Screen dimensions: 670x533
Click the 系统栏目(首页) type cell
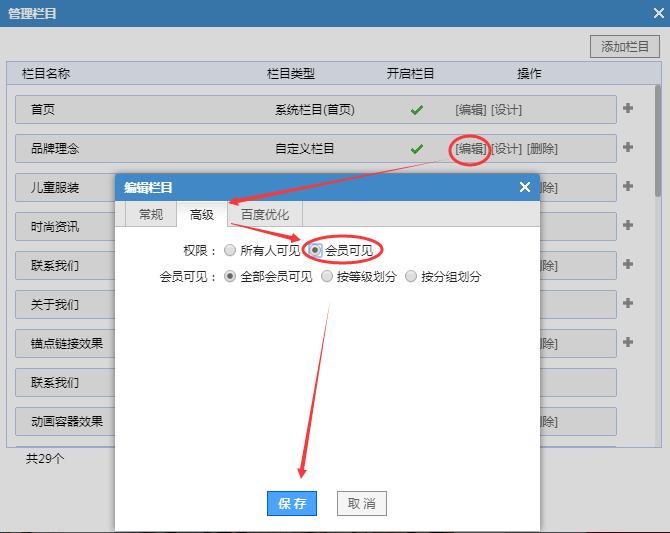tap(314, 110)
